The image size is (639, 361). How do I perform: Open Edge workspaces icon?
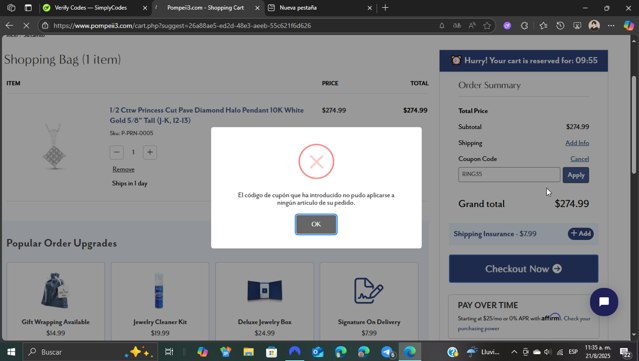pos(11,8)
